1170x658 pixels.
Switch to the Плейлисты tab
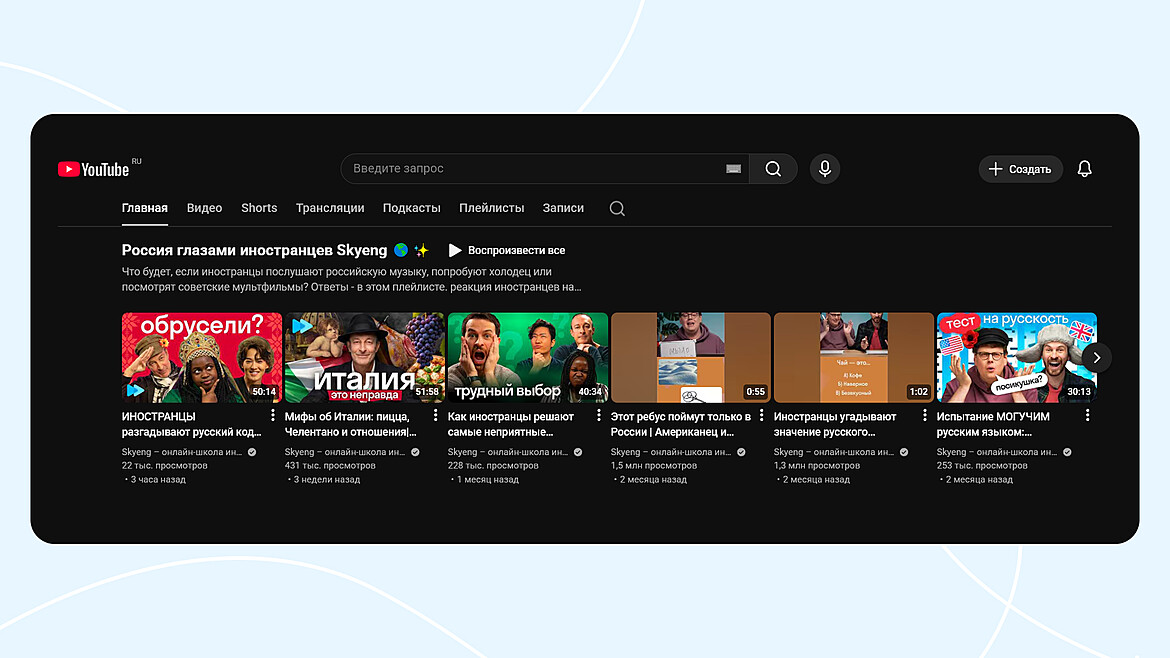492,207
